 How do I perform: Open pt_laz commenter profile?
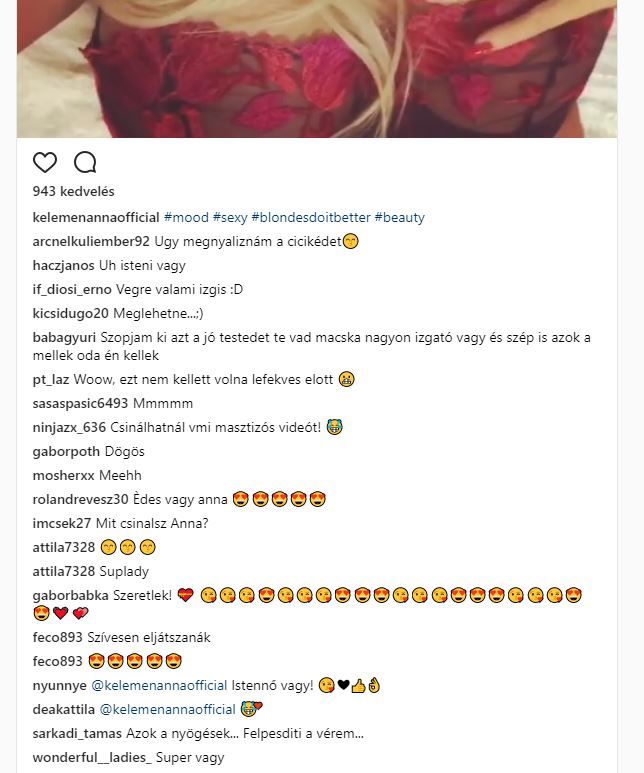coord(51,380)
